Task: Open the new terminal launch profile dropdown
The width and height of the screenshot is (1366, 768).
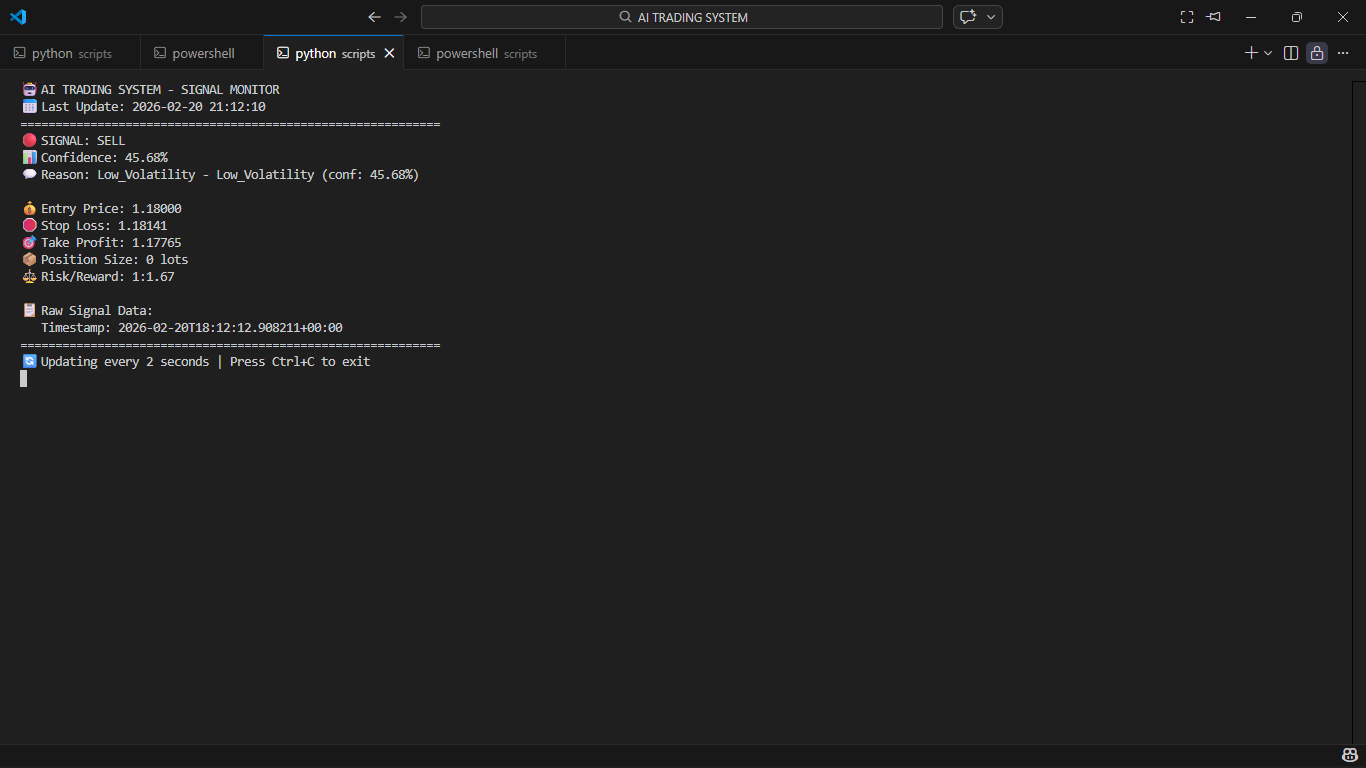Action: pos(1268,53)
